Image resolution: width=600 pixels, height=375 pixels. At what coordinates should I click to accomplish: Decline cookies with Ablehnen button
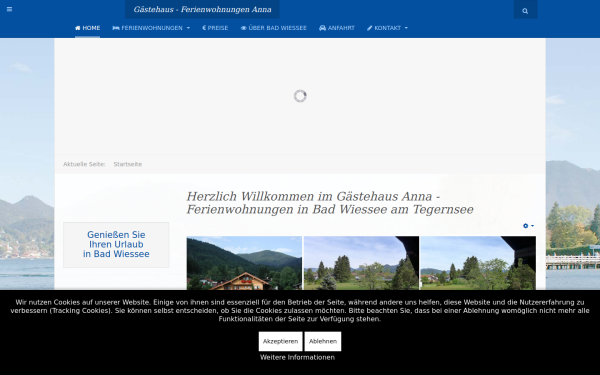[x=323, y=341]
